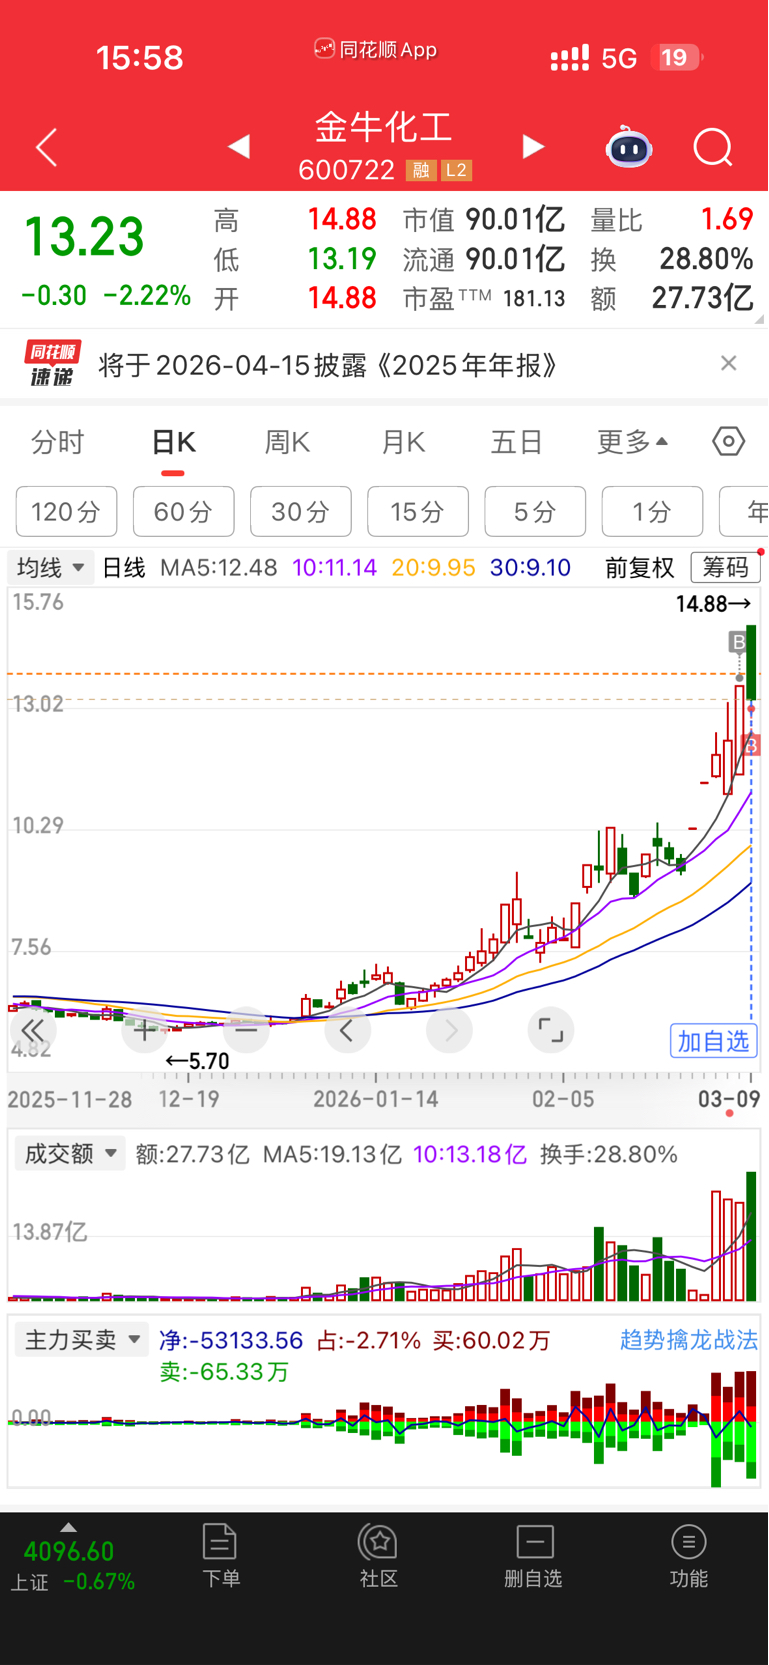769x1665 pixels.
Task: Open 上证 index 4096.60 ticker
Action: [x=70, y=1566]
